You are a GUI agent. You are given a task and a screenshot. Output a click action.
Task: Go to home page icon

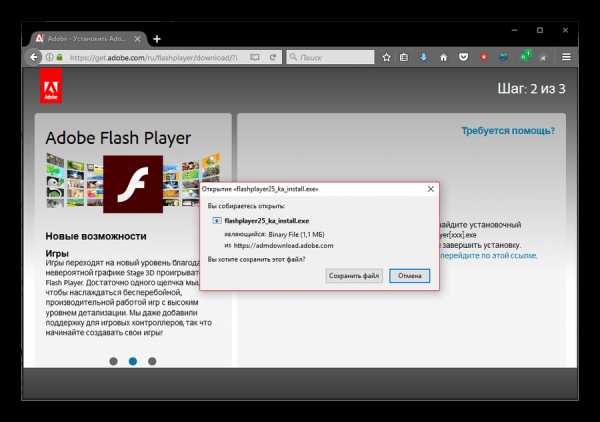click(x=443, y=57)
